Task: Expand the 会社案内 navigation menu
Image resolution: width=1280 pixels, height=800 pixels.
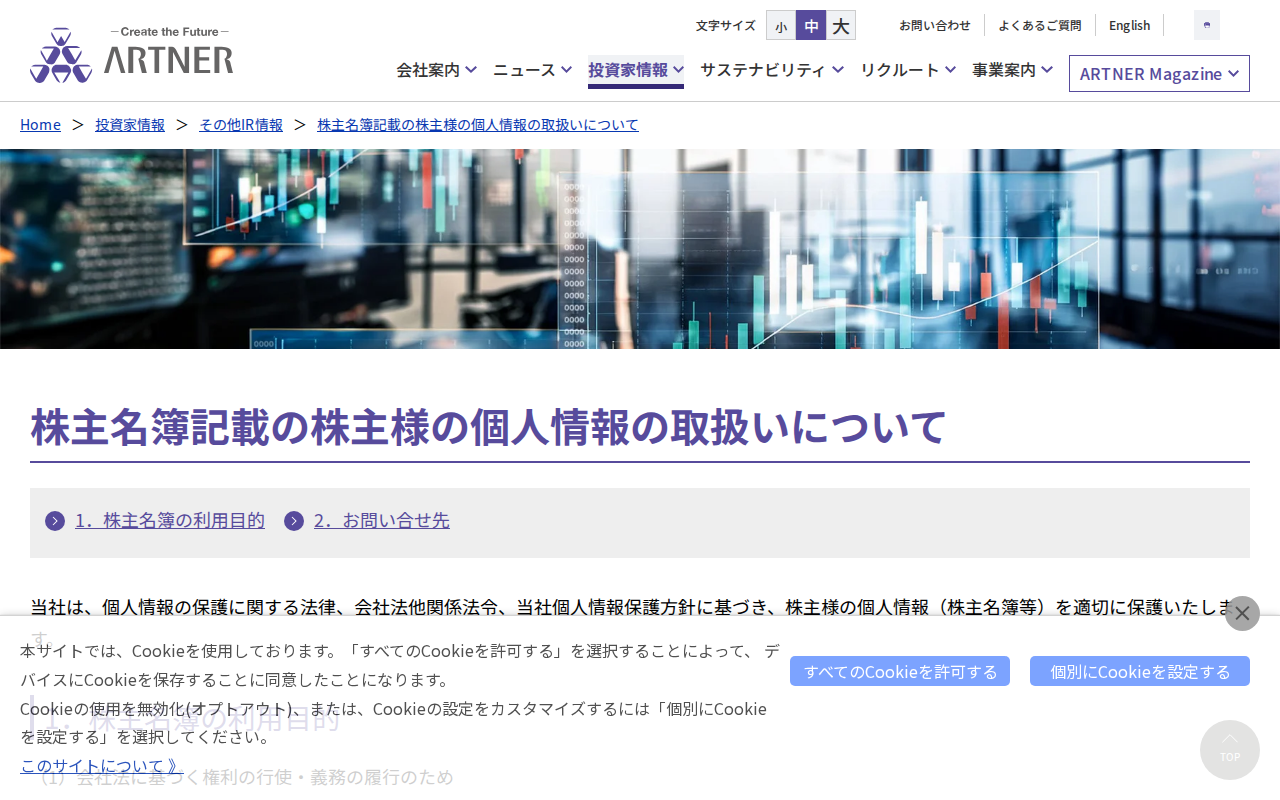Action: coord(436,70)
